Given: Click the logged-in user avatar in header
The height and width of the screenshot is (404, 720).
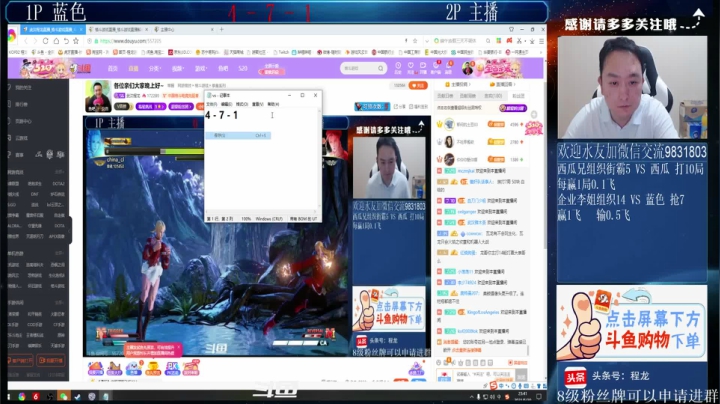Looking at the screenshot, I should coord(467,68).
